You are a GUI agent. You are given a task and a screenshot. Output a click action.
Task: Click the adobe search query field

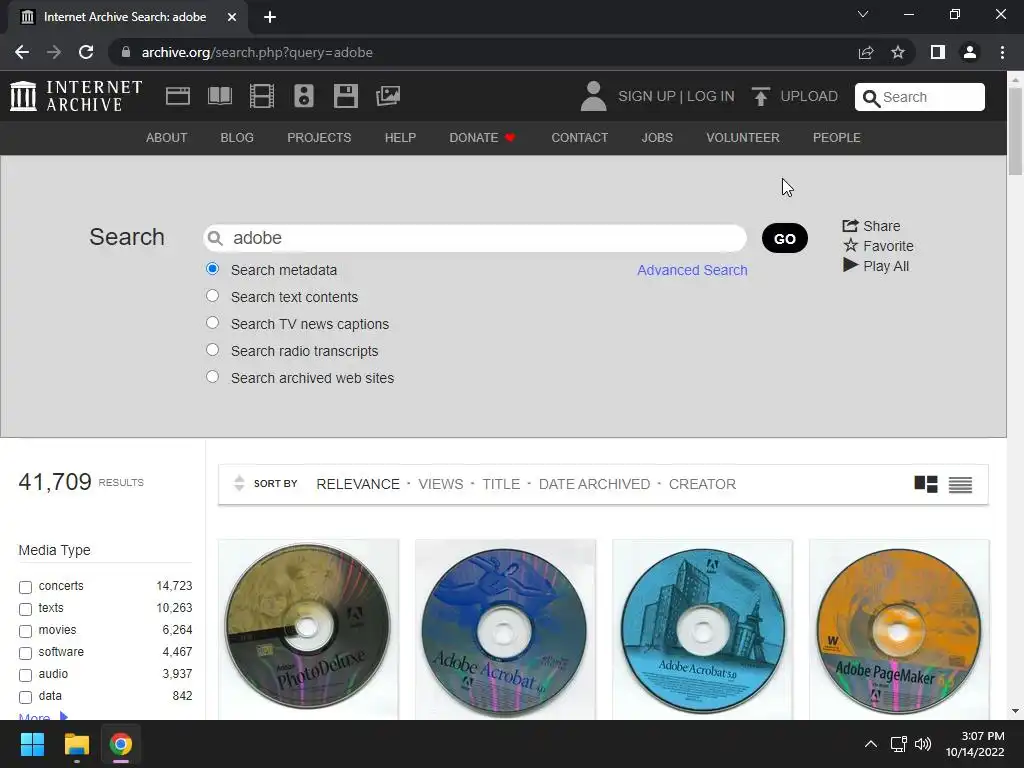pos(475,238)
